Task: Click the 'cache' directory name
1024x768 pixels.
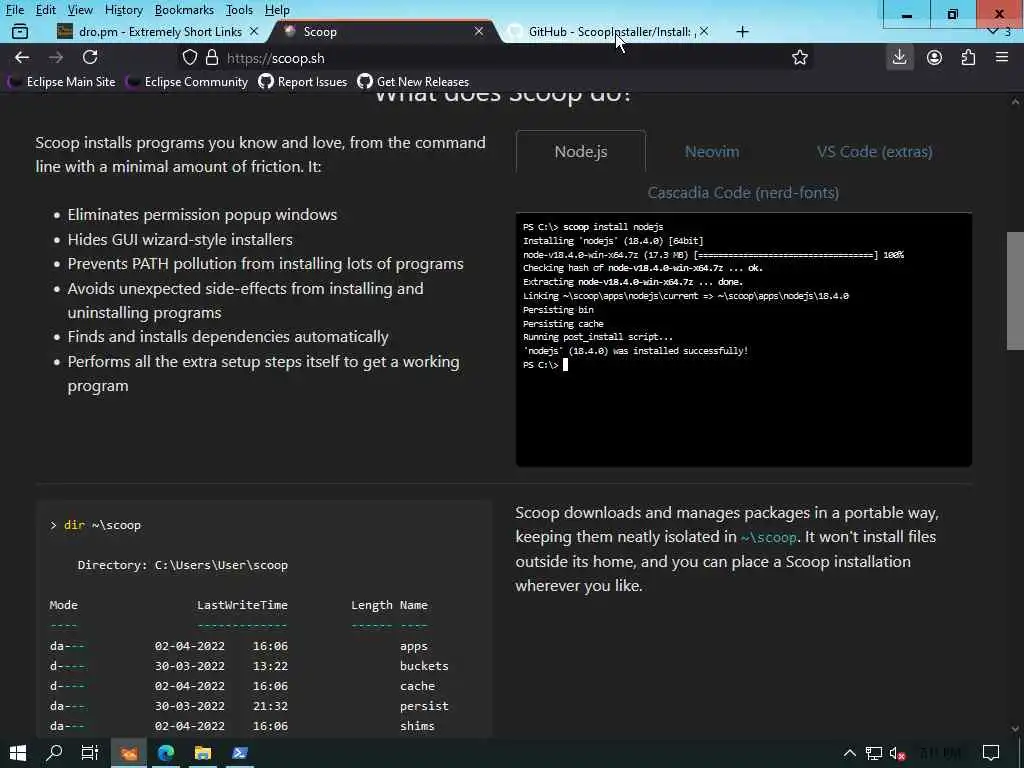Action: (417, 686)
